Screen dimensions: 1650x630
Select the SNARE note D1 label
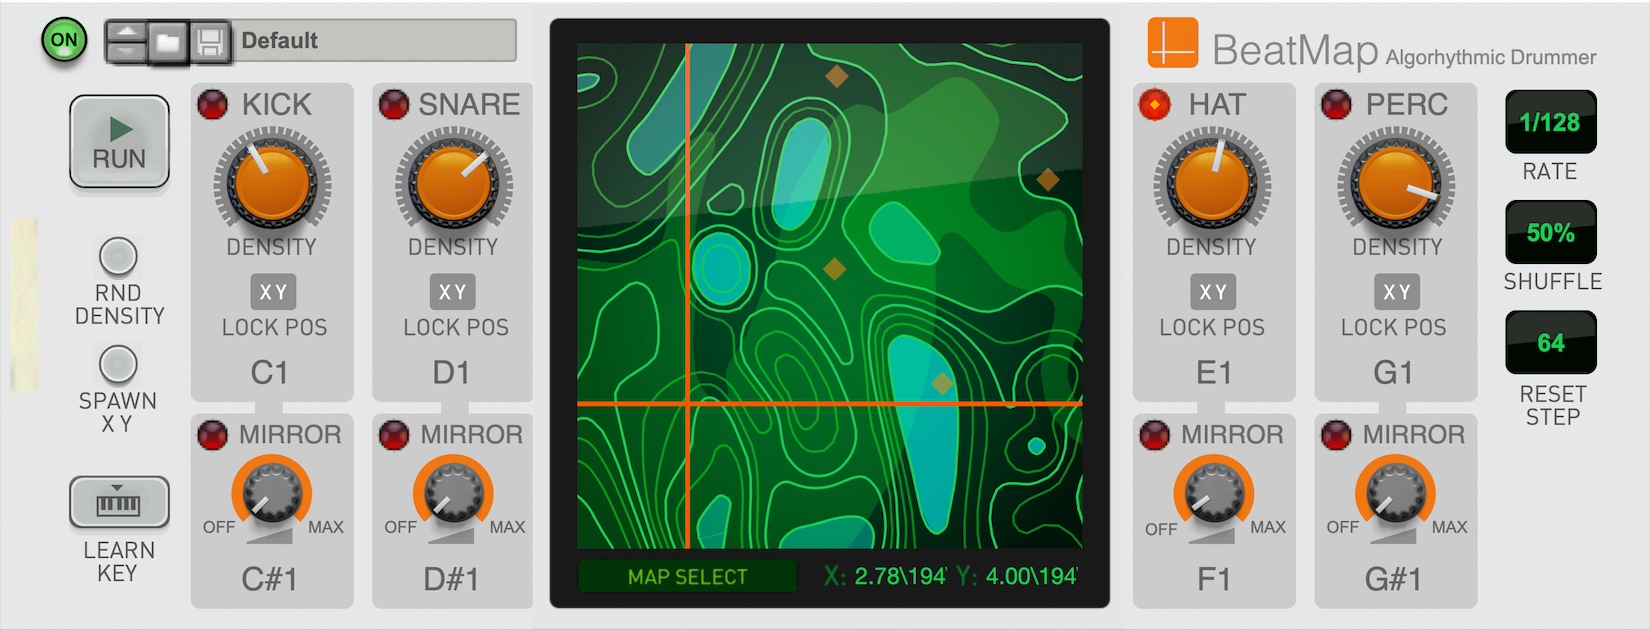(451, 373)
